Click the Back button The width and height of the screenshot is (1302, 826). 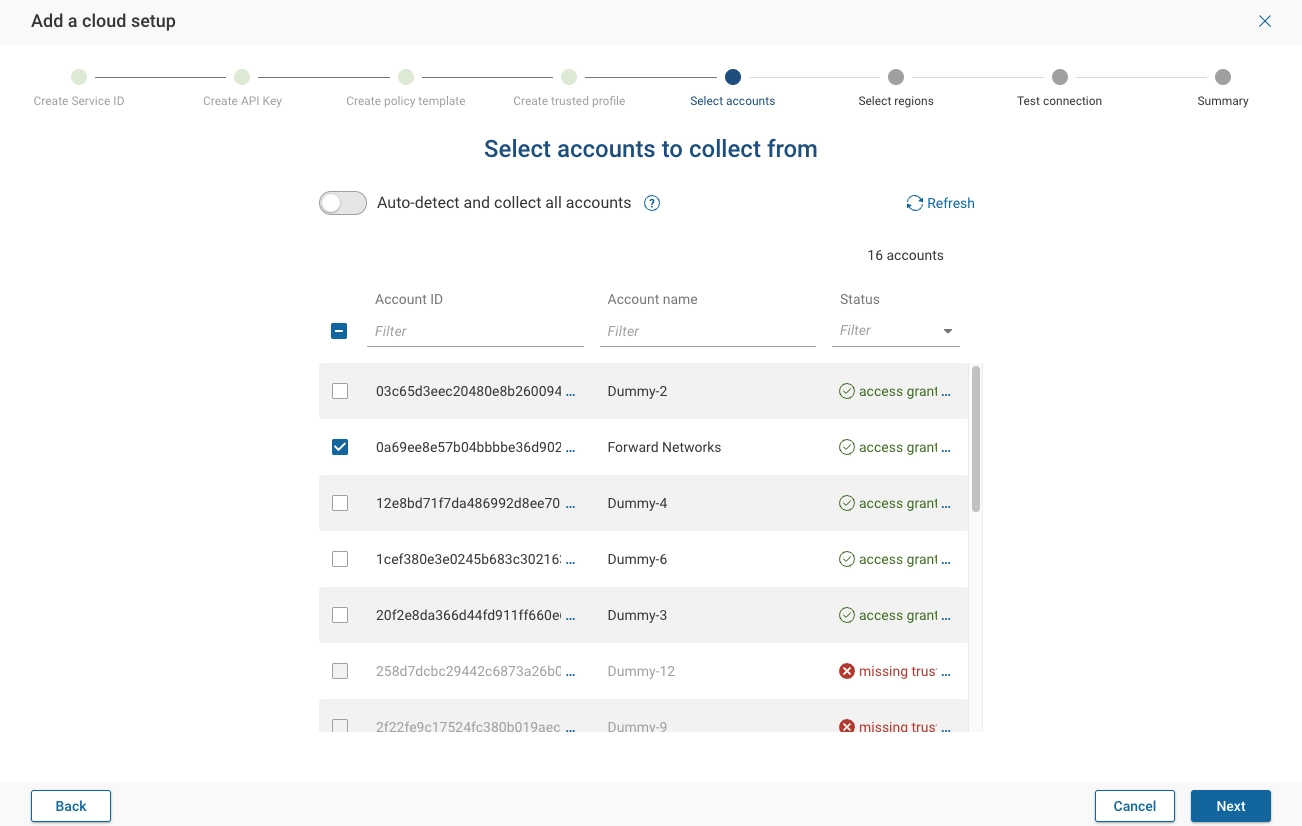pyautogui.click(x=71, y=806)
